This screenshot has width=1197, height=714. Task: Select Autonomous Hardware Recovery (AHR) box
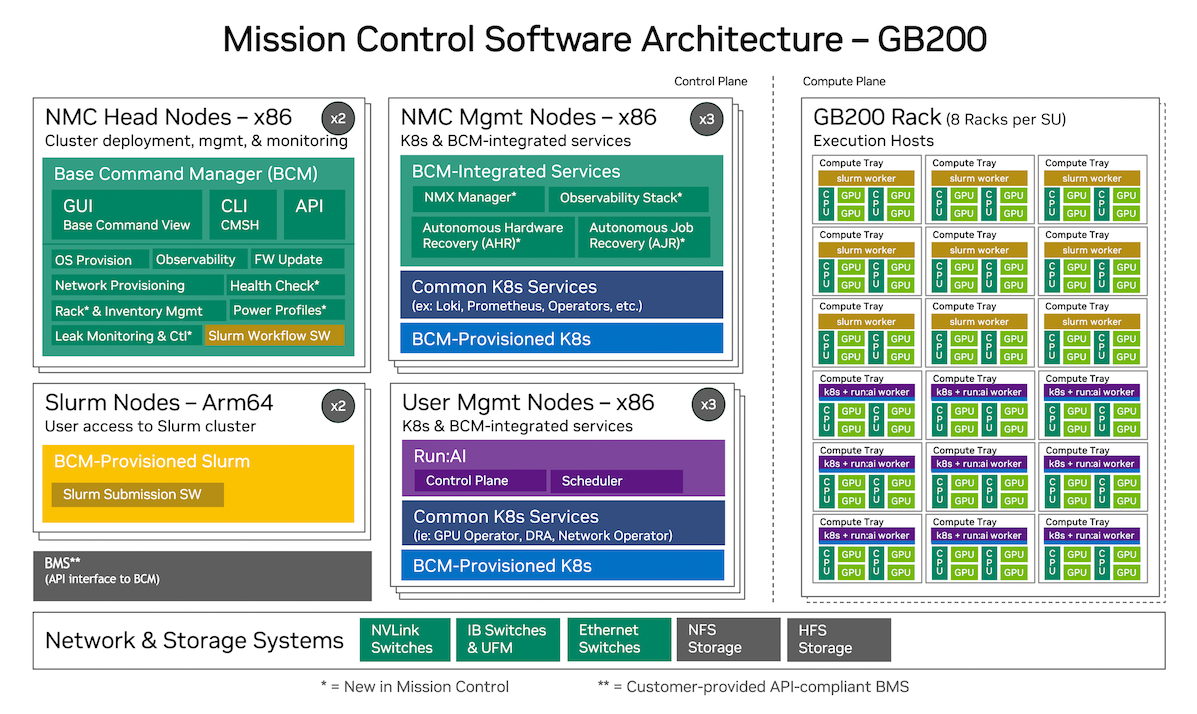[x=492, y=236]
